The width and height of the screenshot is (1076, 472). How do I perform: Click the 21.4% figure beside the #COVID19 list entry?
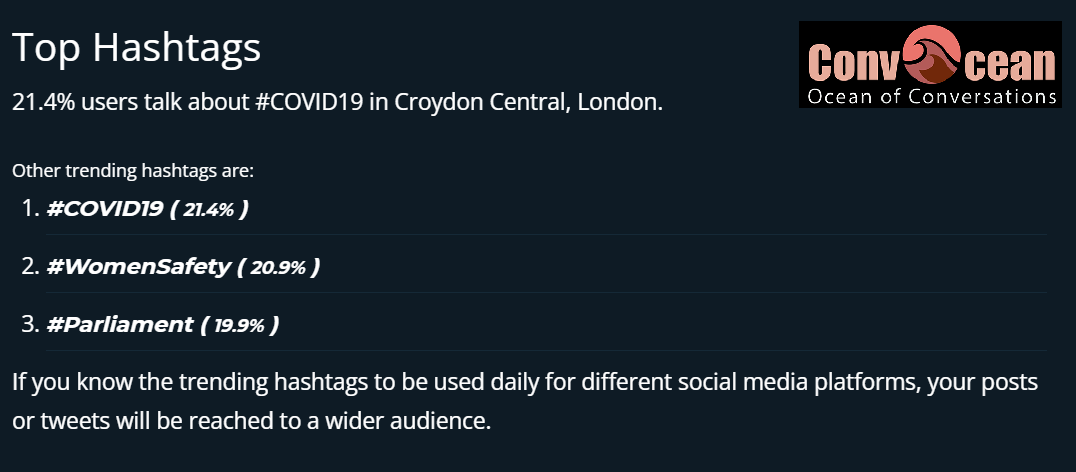click(208, 210)
